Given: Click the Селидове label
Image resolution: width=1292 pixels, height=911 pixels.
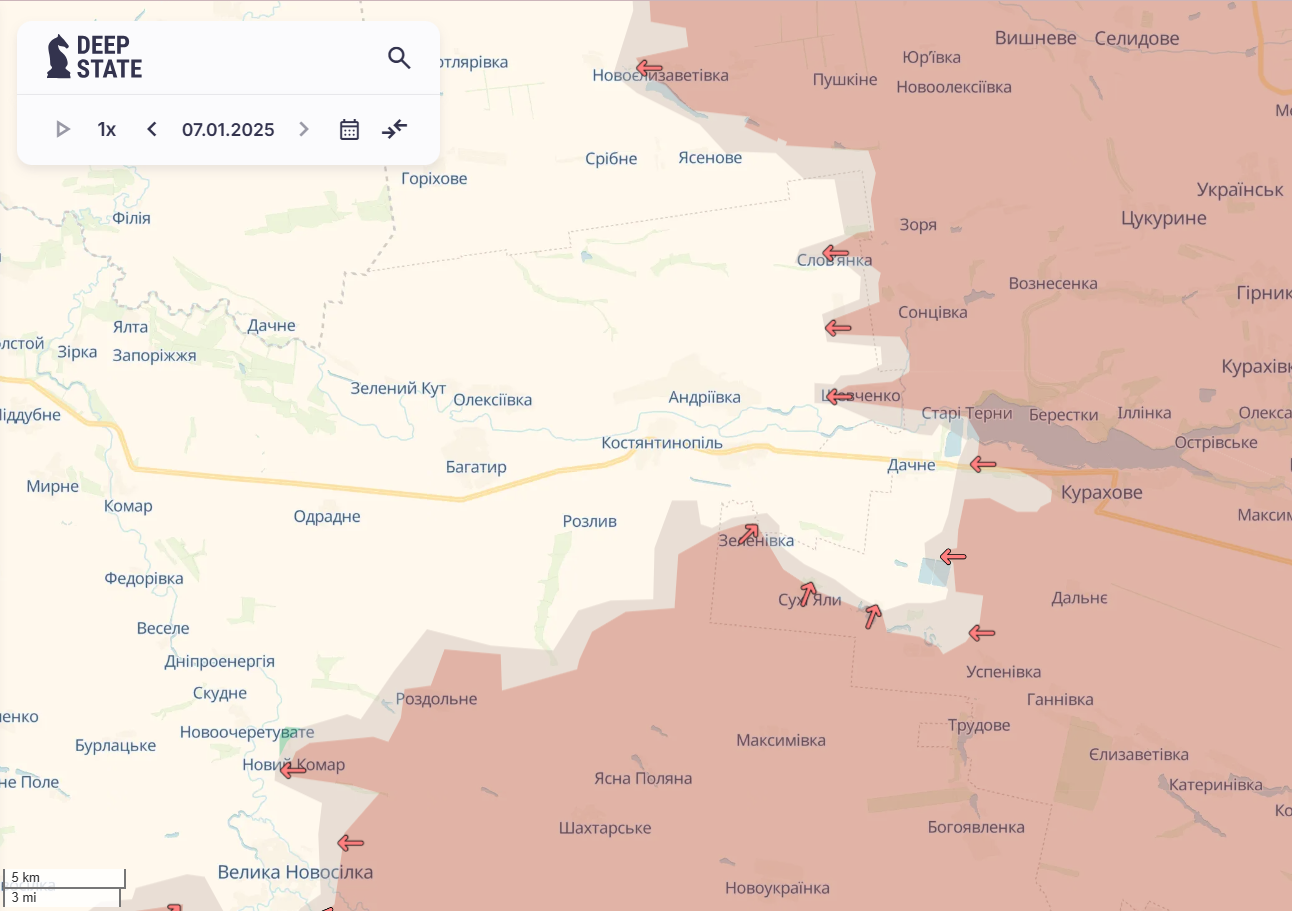Looking at the screenshot, I should pyautogui.click(x=1137, y=38).
